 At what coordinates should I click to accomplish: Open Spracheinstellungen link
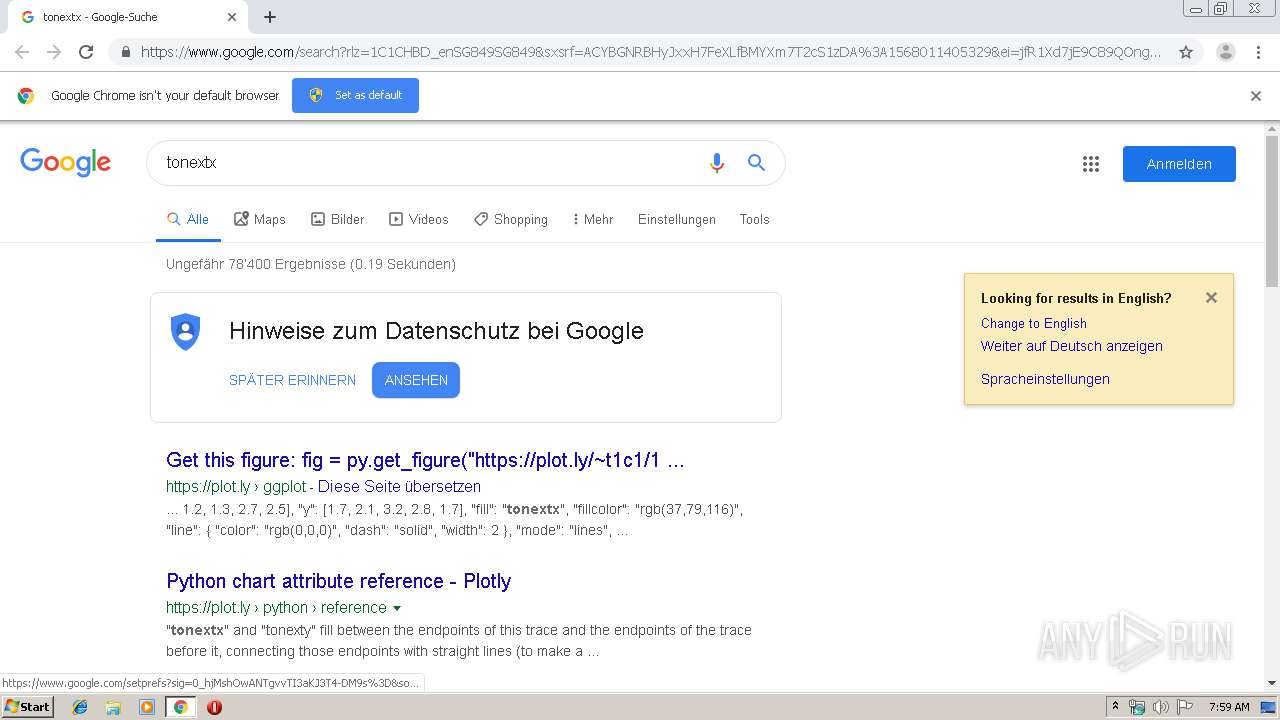pos(1045,379)
